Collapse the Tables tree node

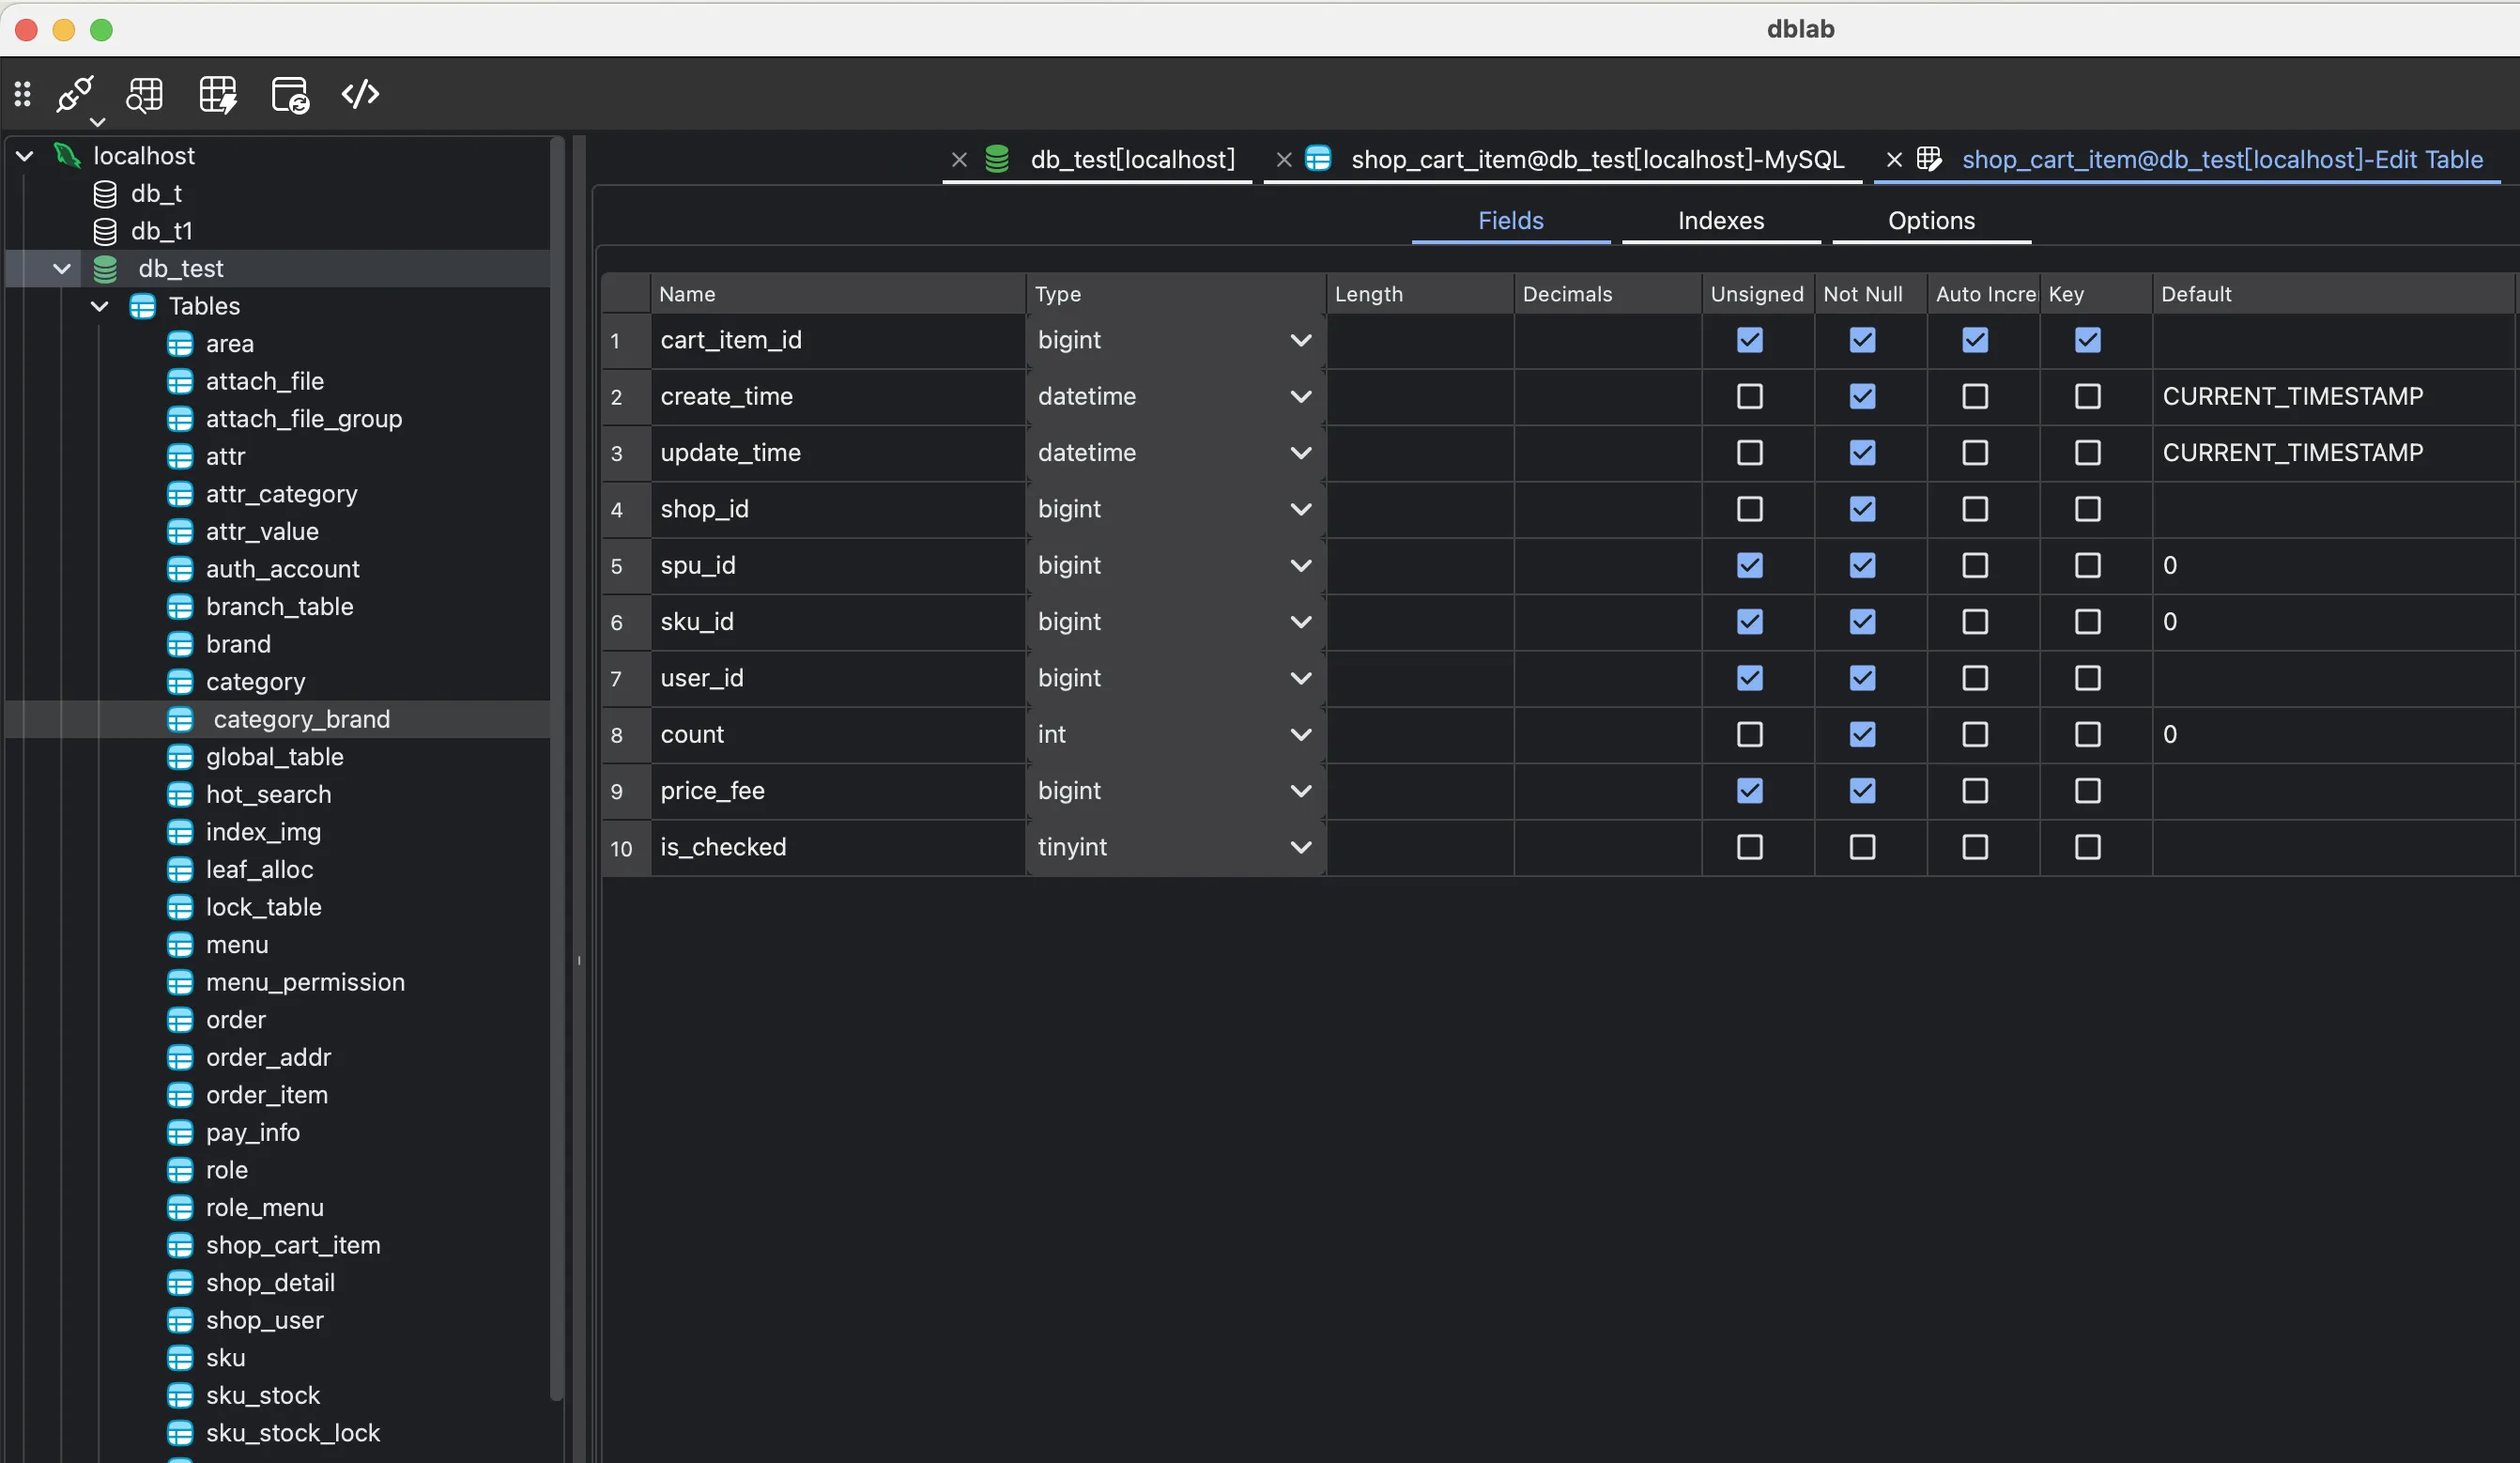point(100,306)
